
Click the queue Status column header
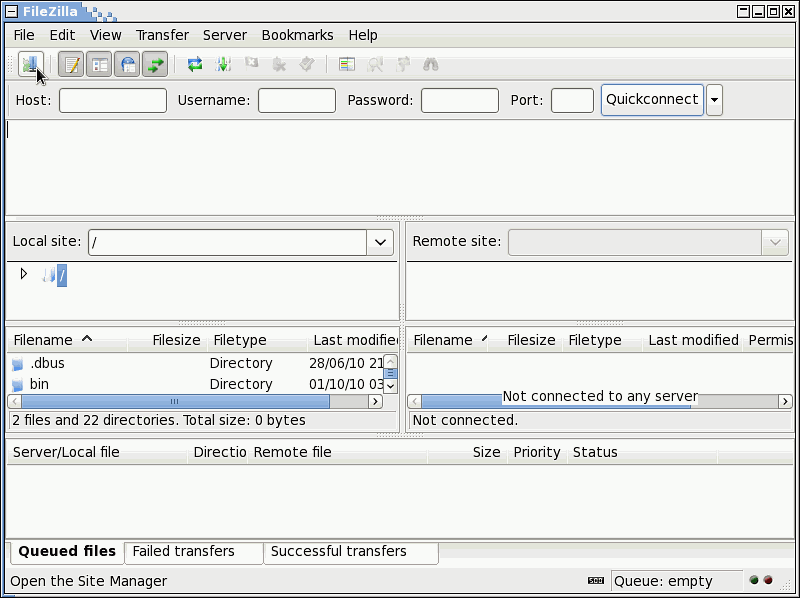pos(643,453)
